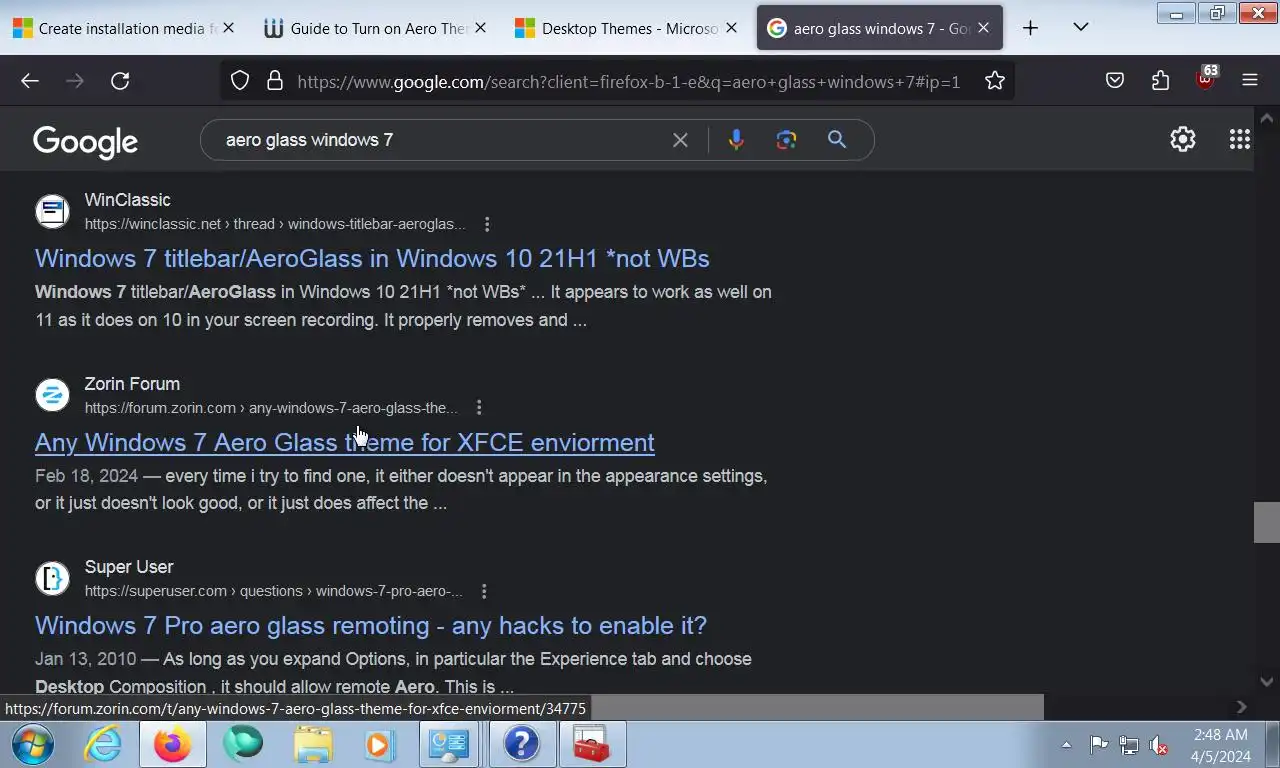Open more options for the Super User result
Image resolution: width=1280 pixels, height=768 pixels.
tap(484, 591)
